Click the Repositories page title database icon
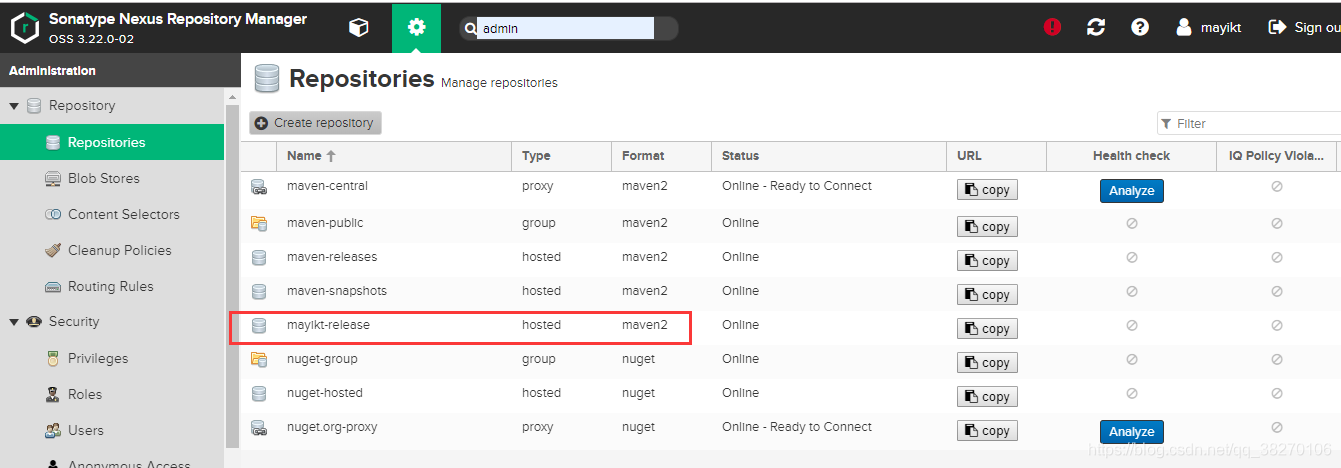 pyautogui.click(x=266, y=78)
